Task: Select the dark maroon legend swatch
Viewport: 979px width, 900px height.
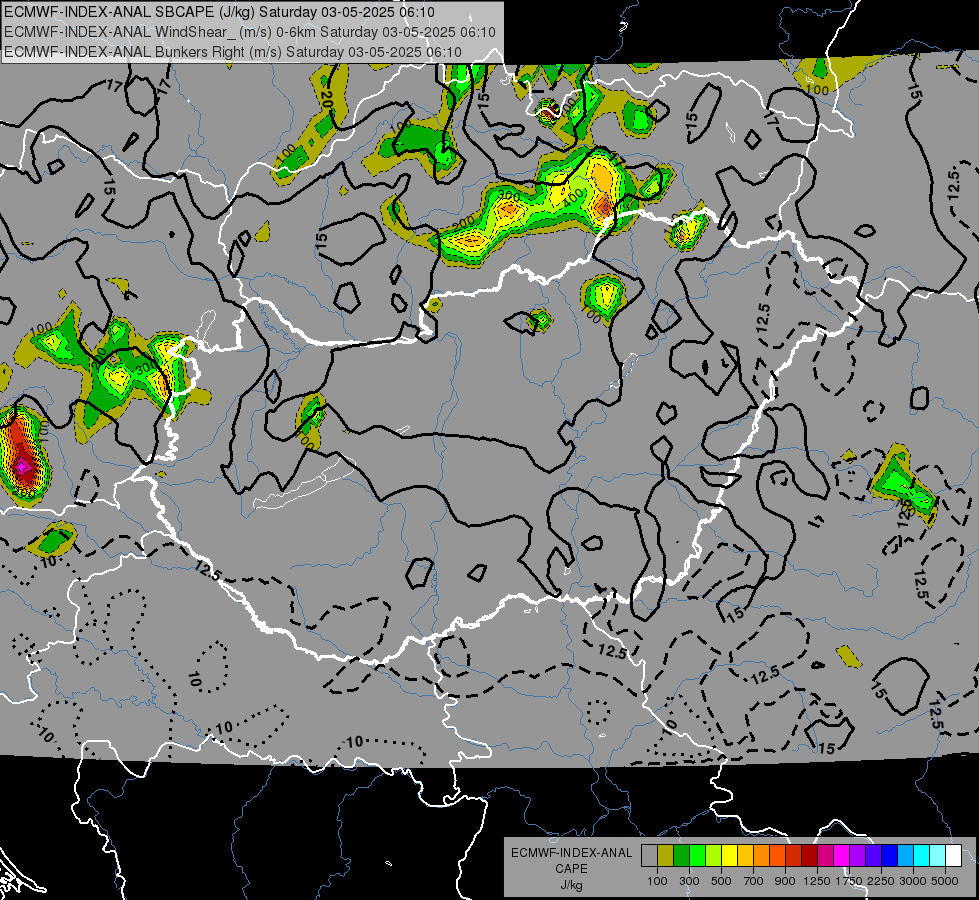Action: point(810,855)
